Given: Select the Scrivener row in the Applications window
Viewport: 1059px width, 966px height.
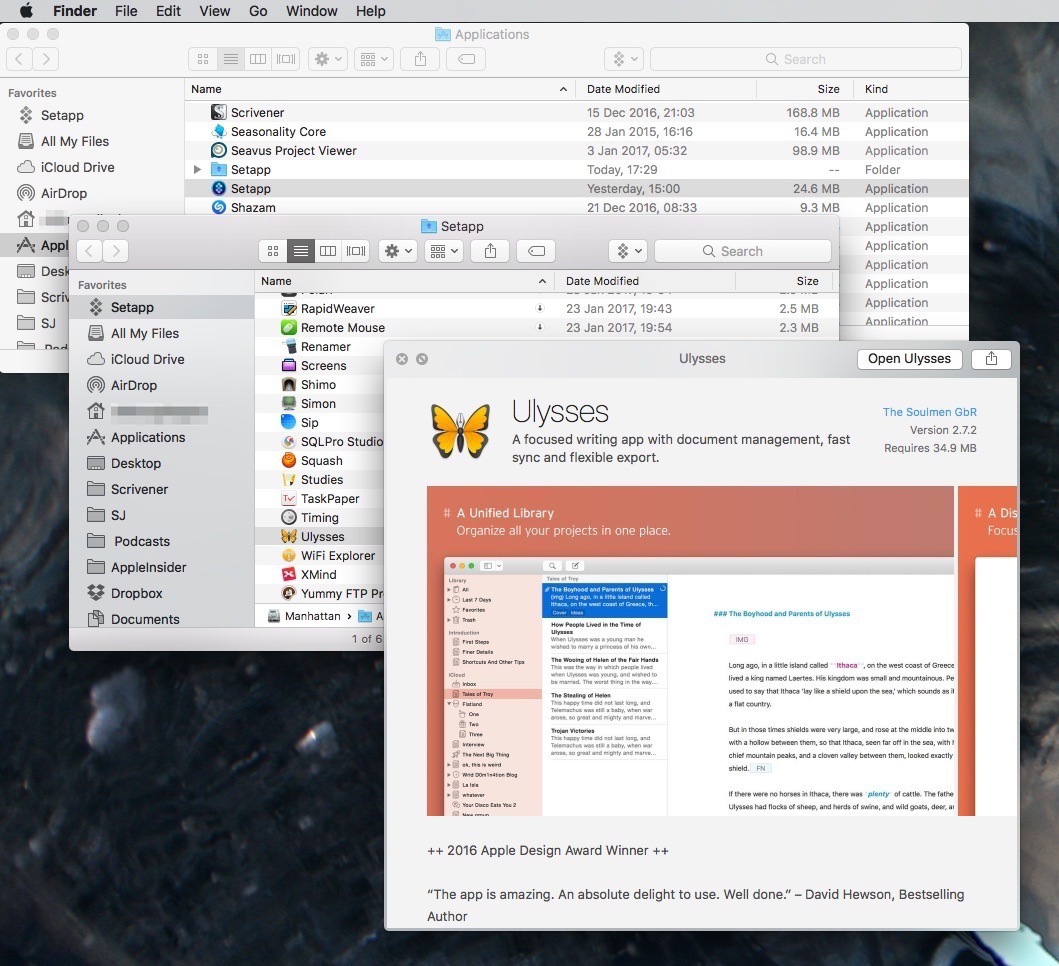Looking at the screenshot, I should (576, 113).
